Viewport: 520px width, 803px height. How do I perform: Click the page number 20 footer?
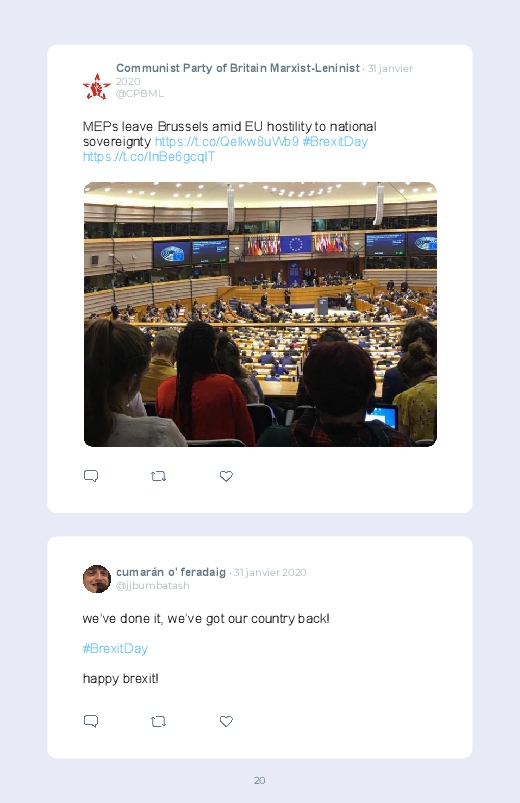[x=260, y=780]
